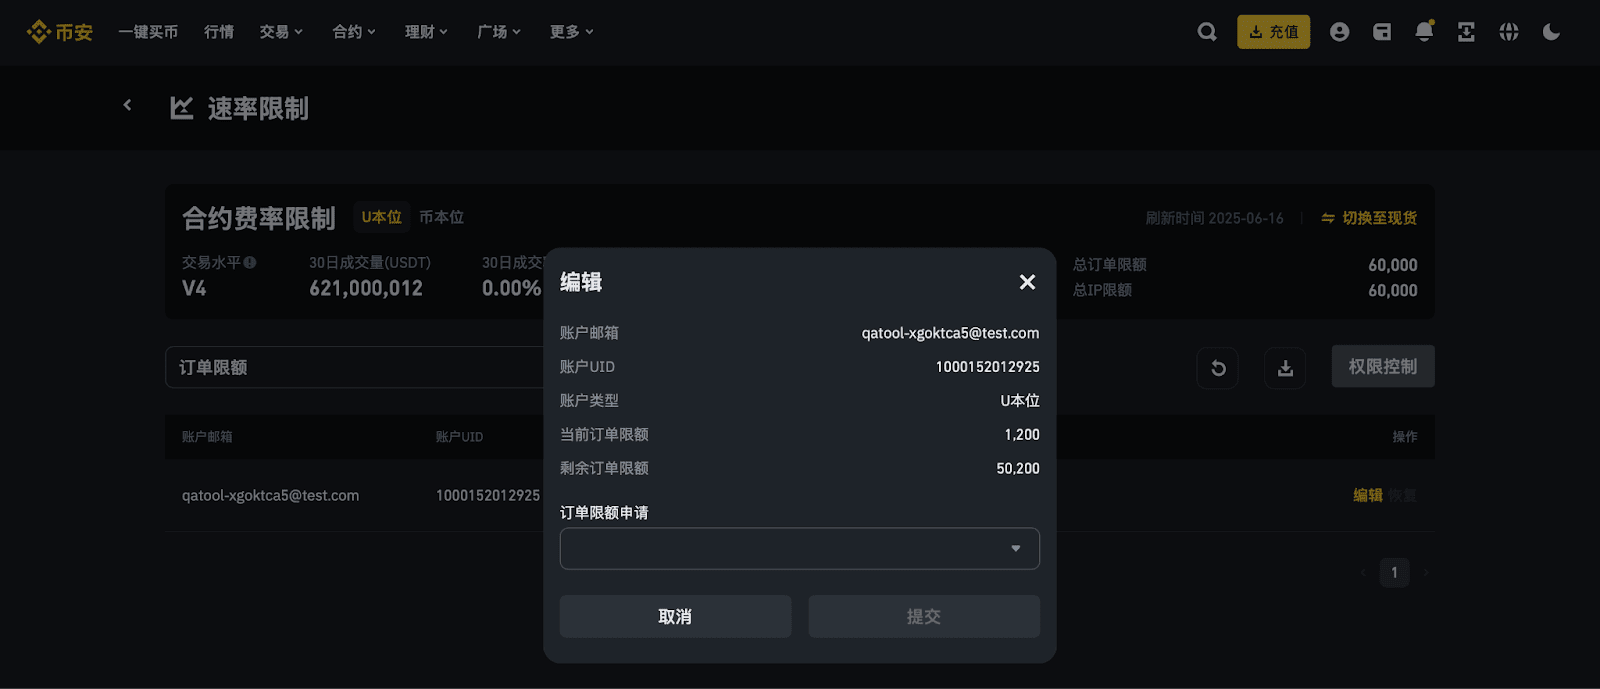This screenshot has width=1600, height=689.
Task: Click the 权限控制 button
Action: click(1383, 367)
